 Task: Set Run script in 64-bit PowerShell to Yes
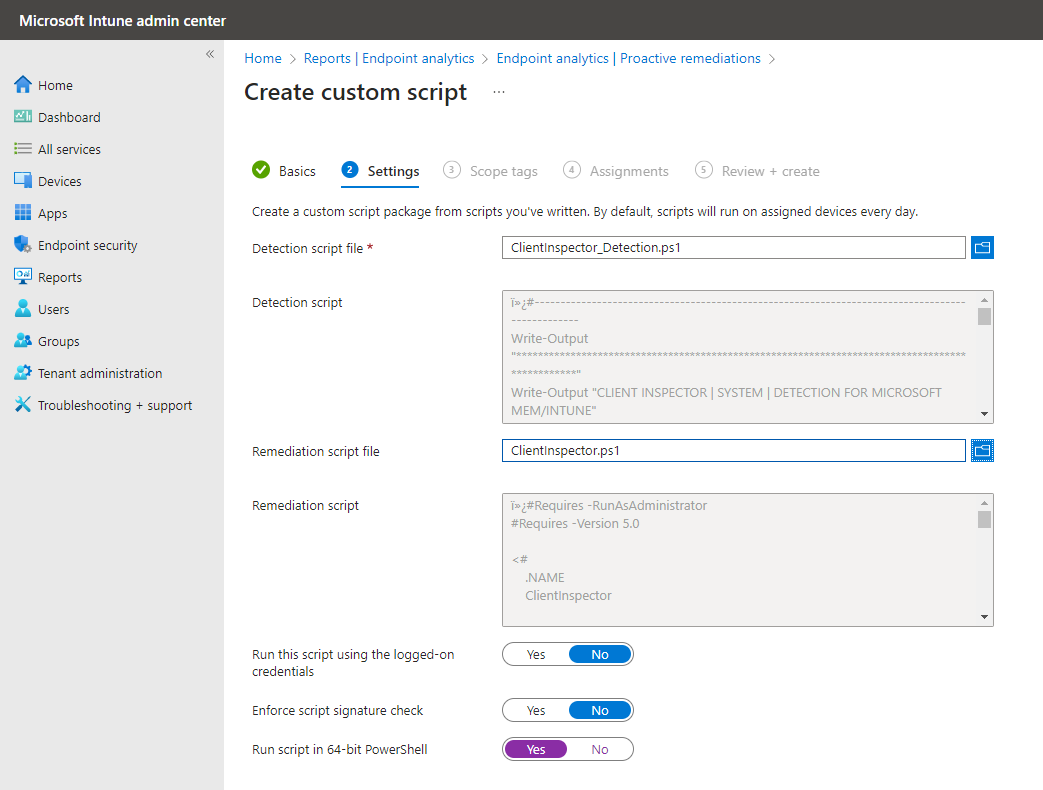coord(536,749)
